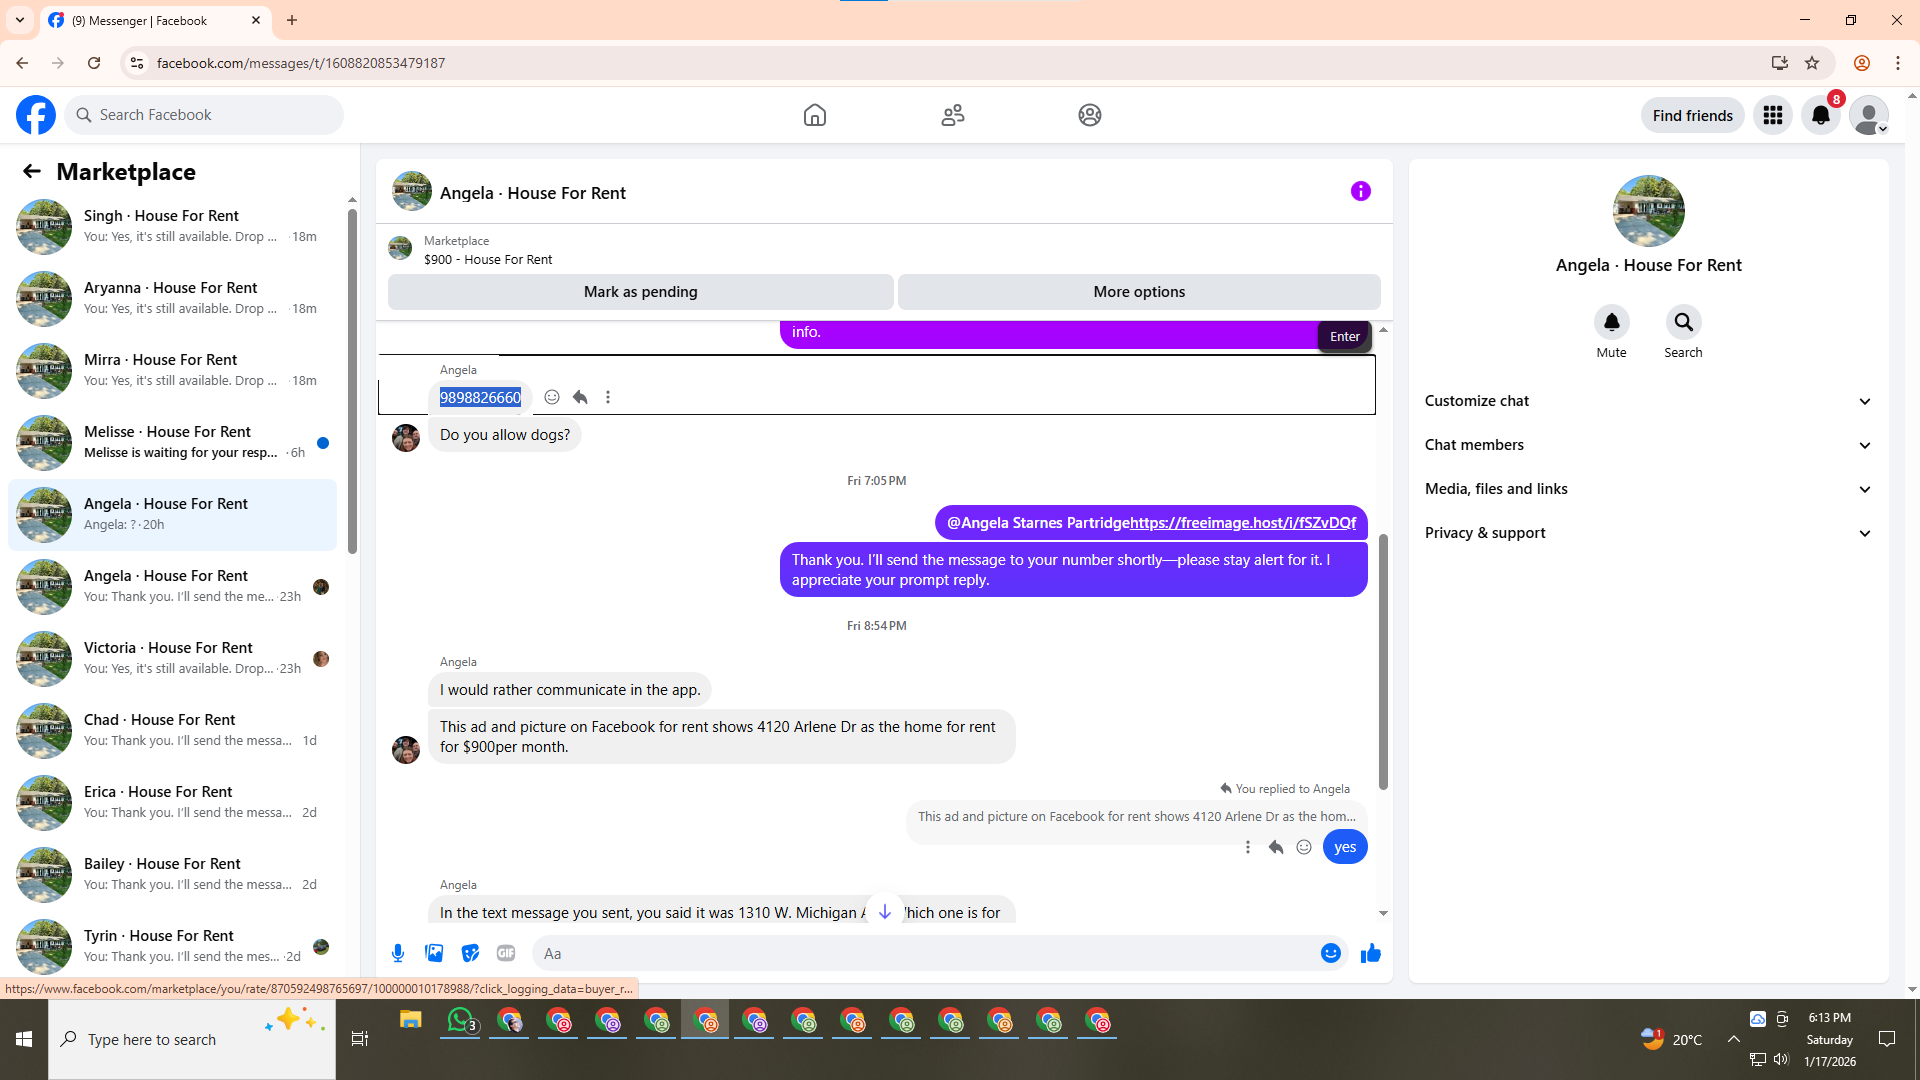Mute the Angela conversation
Screen dimensions: 1920x1080
pos(1611,322)
